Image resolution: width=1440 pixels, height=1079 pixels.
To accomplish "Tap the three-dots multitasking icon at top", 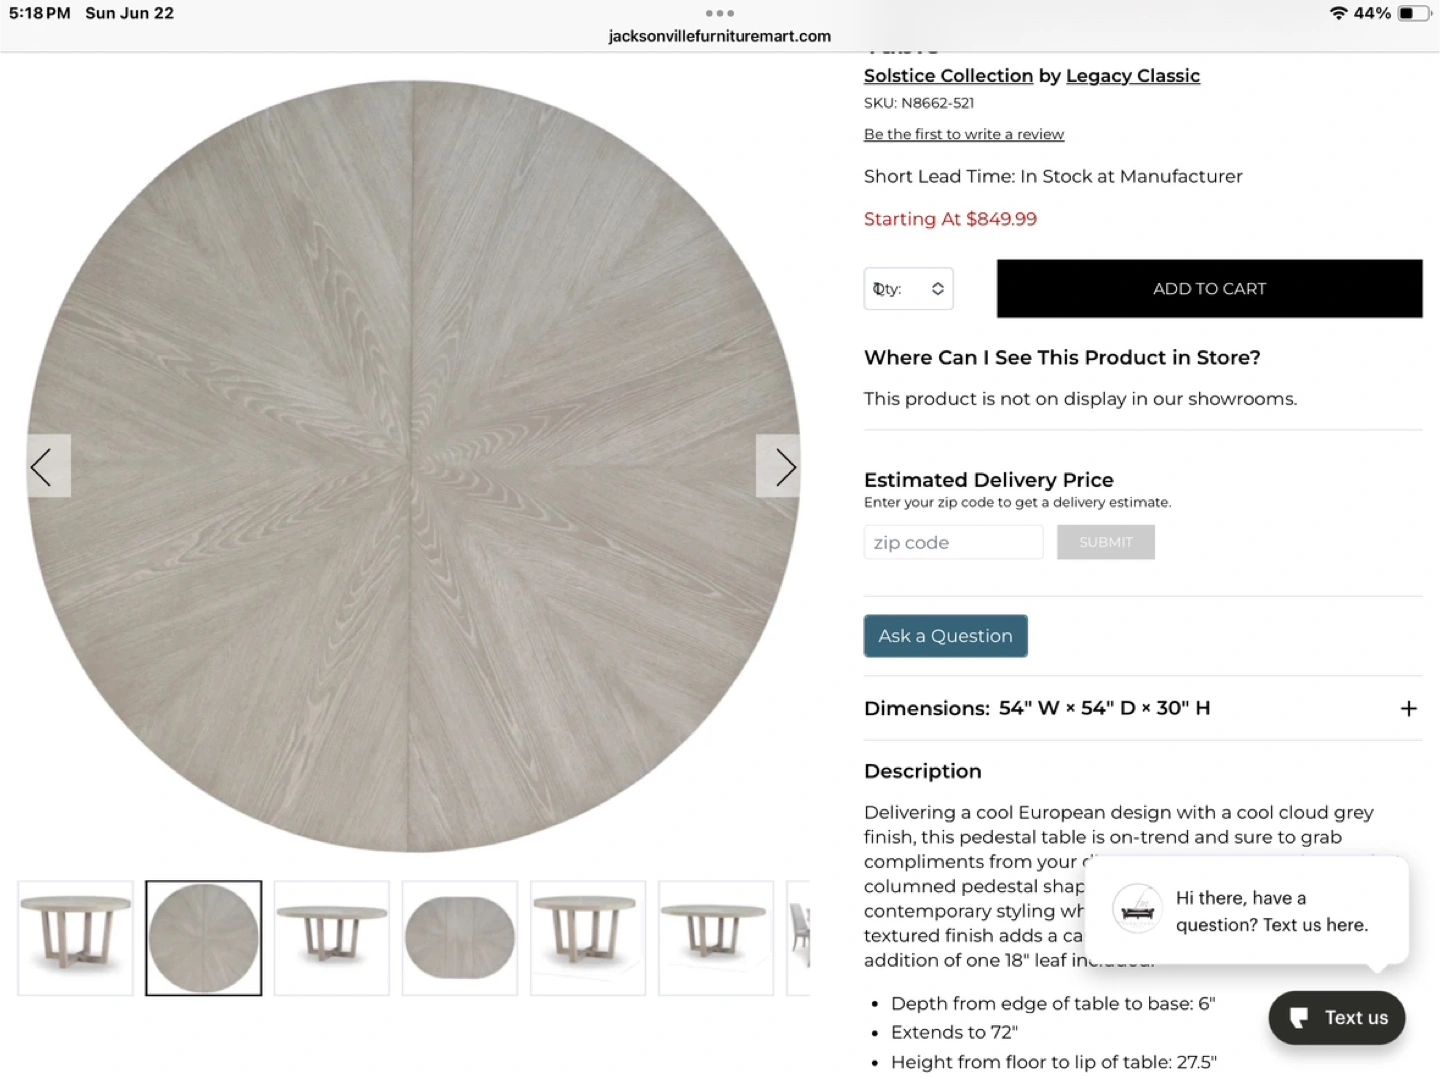I will point(719,13).
